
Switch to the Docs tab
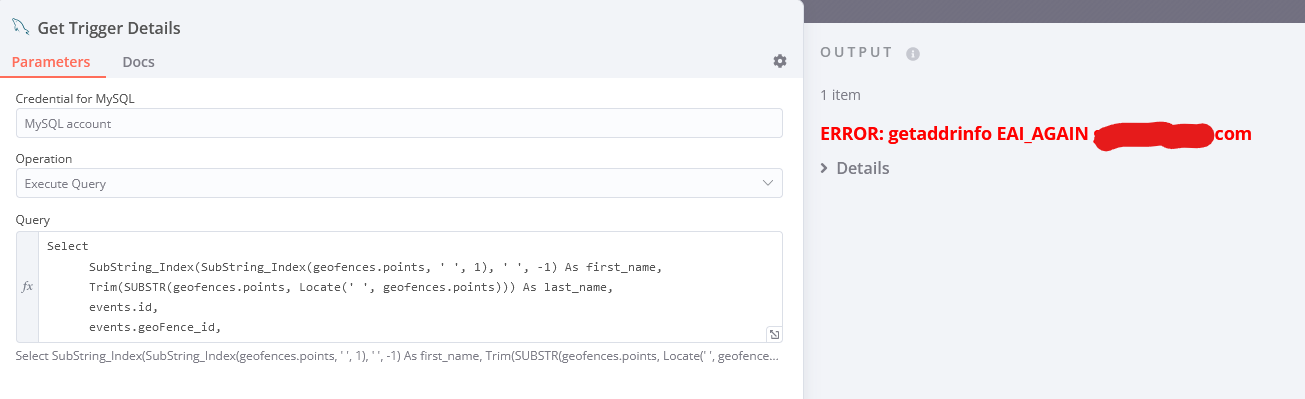[x=138, y=62]
